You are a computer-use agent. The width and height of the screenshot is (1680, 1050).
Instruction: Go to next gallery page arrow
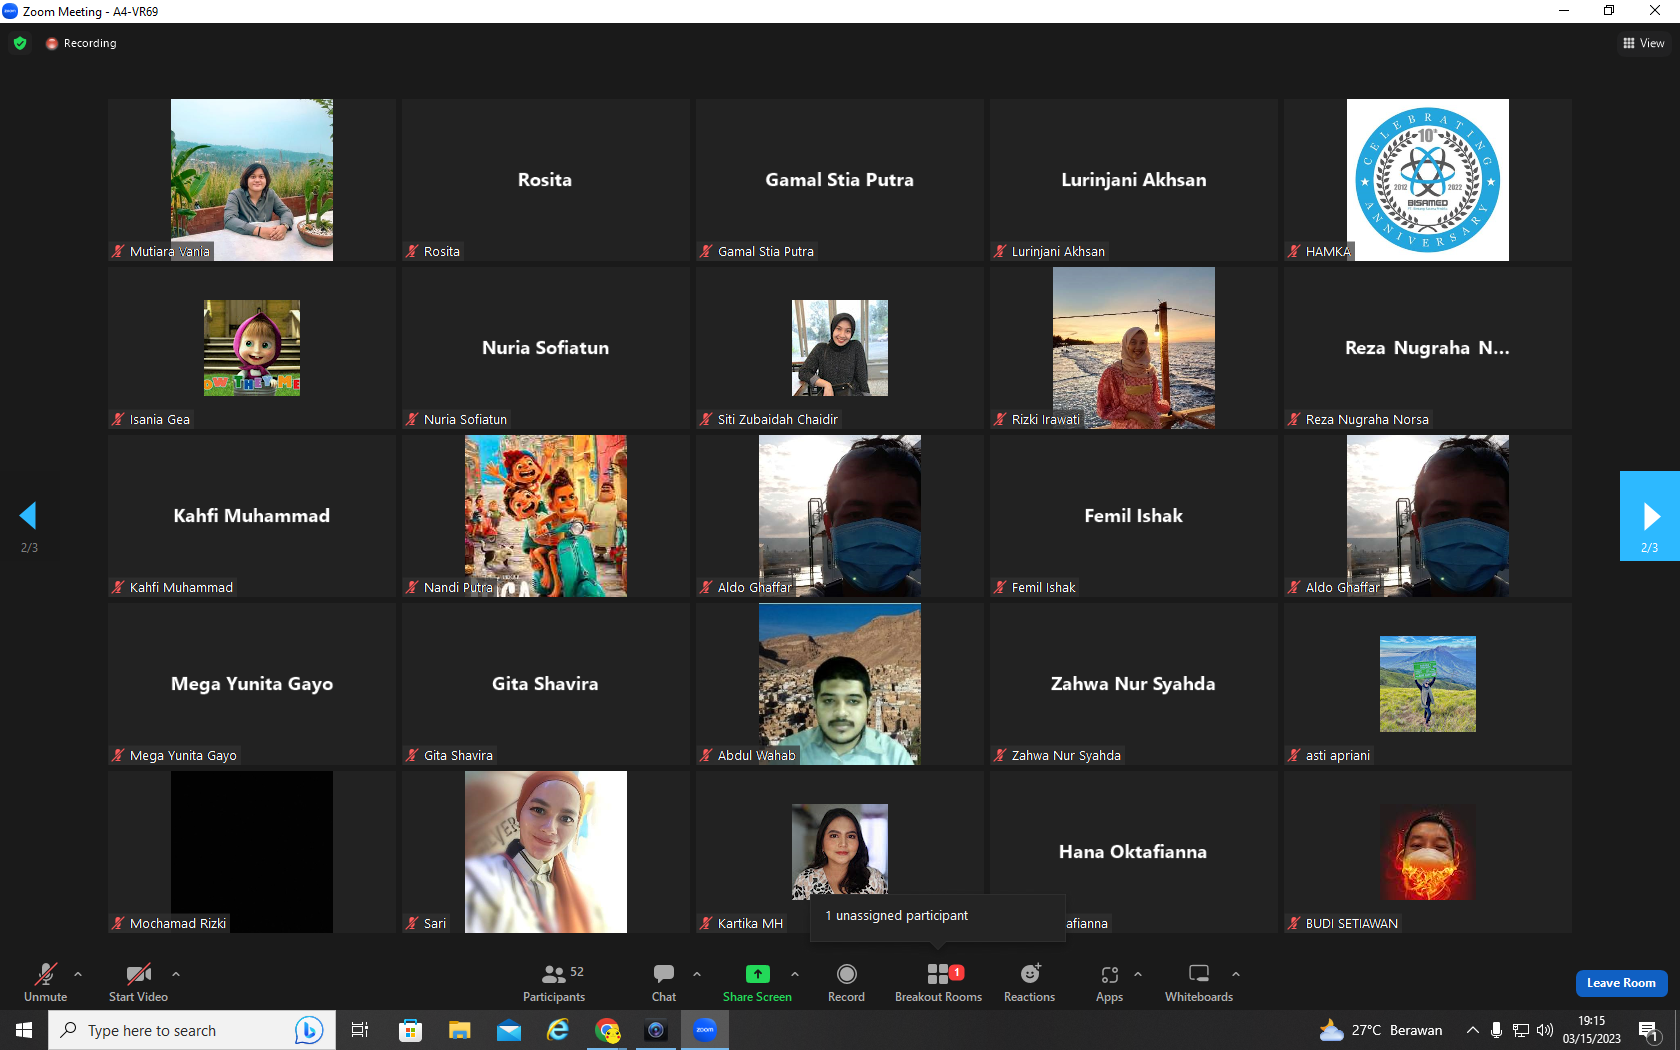pyautogui.click(x=1650, y=516)
